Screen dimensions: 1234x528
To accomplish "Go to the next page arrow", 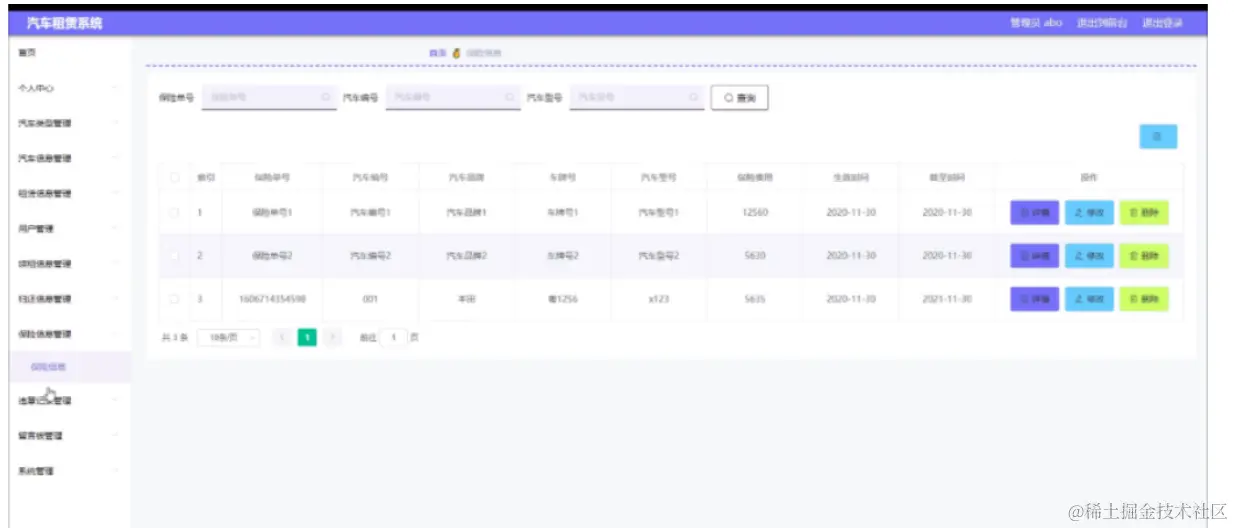I will tap(333, 338).
